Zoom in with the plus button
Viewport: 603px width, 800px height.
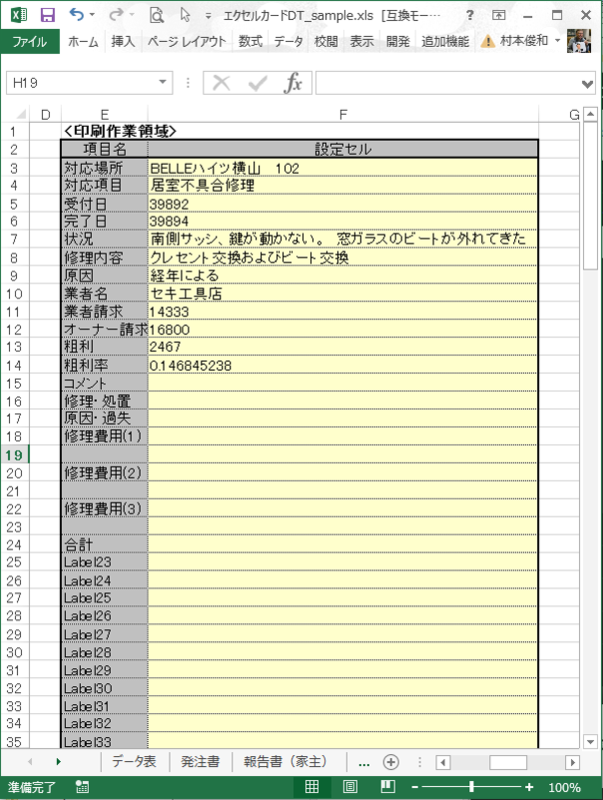pyautogui.click(x=529, y=787)
